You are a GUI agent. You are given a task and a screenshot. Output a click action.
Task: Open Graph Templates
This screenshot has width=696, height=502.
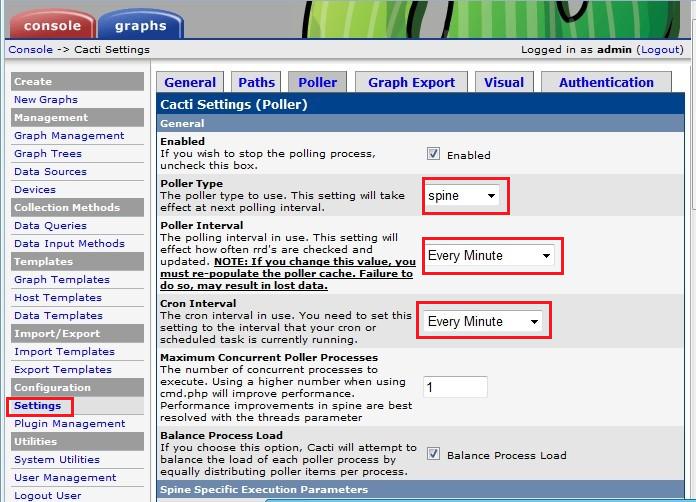(x=62, y=280)
